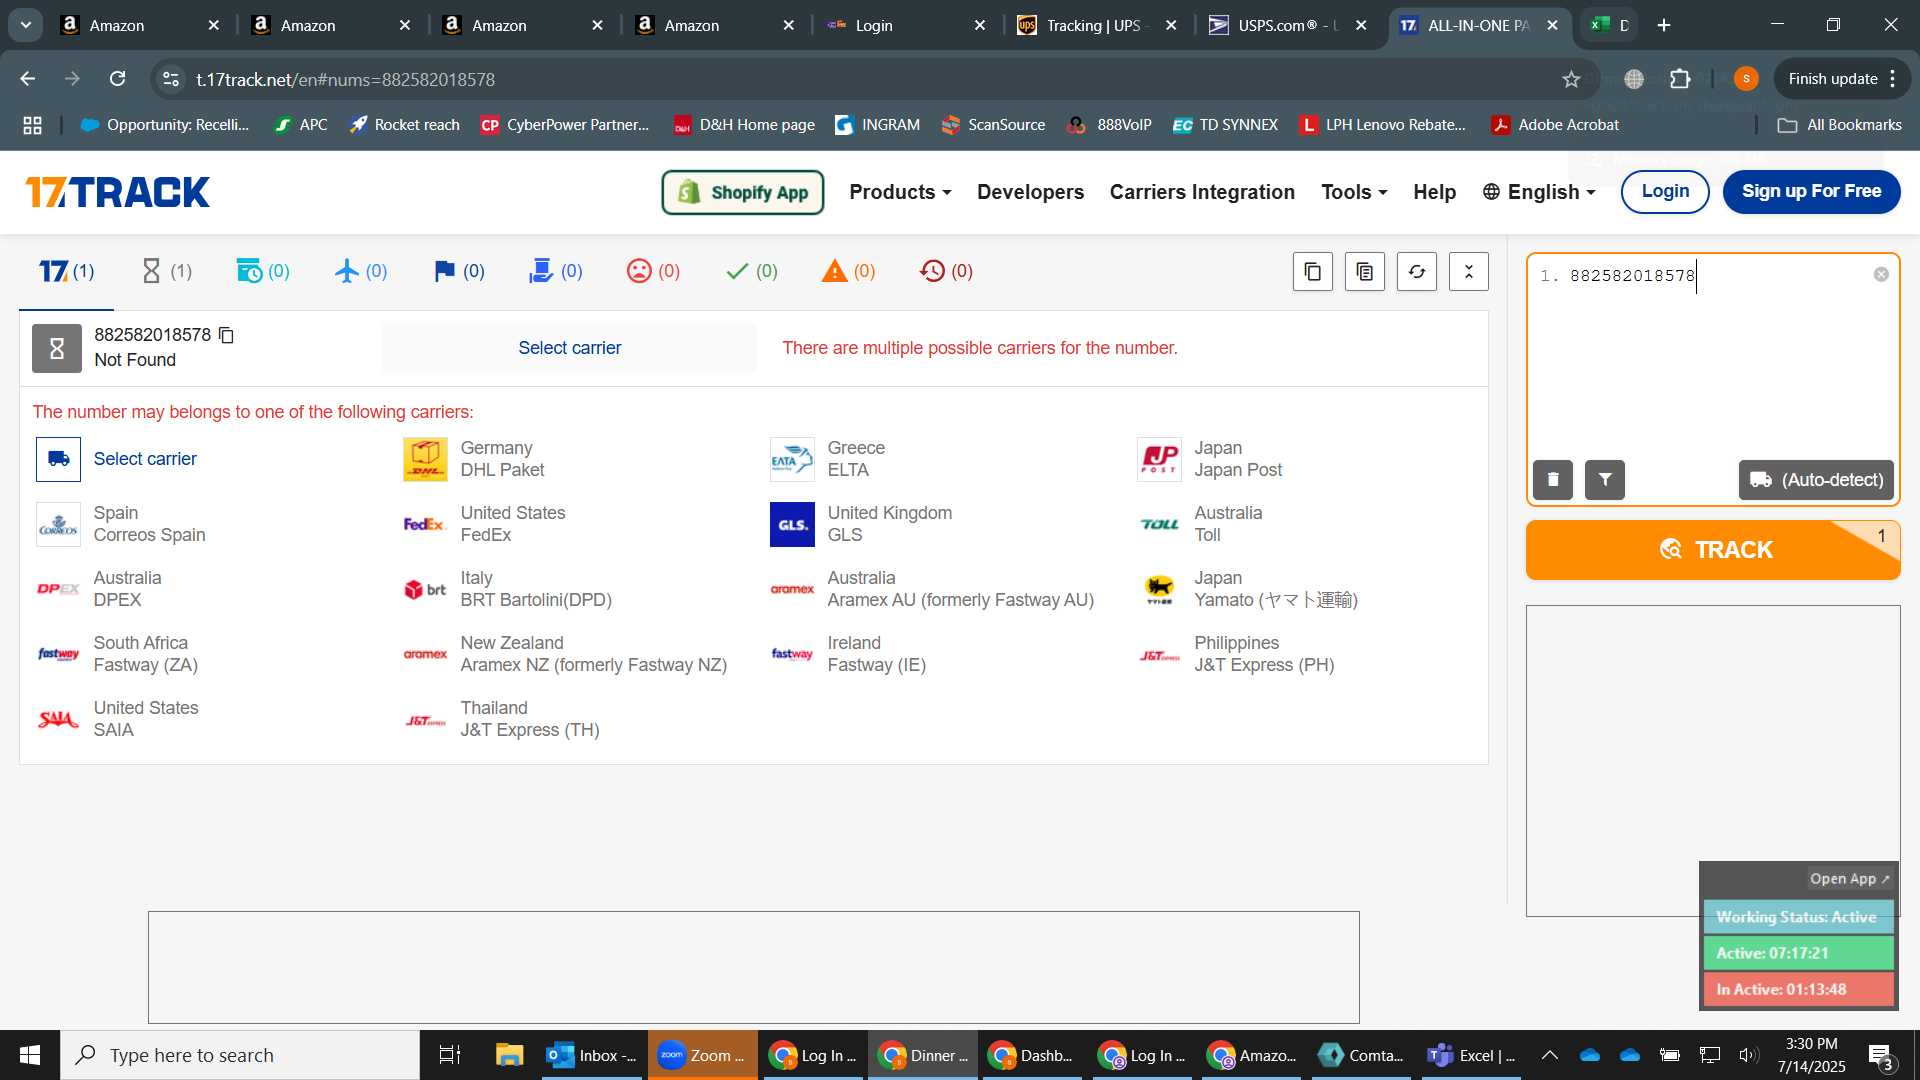Image resolution: width=1920 pixels, height=1080 pixels.
Task: Open the Pick Up flag tab
Action: coord(459,271)
